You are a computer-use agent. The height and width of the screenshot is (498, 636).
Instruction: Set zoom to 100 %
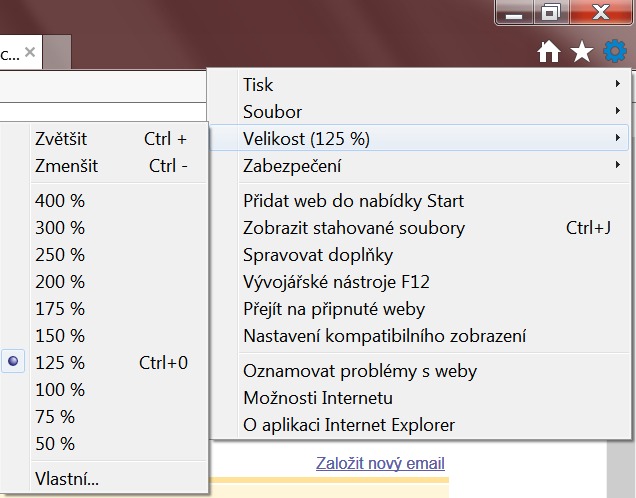point(60,390)
